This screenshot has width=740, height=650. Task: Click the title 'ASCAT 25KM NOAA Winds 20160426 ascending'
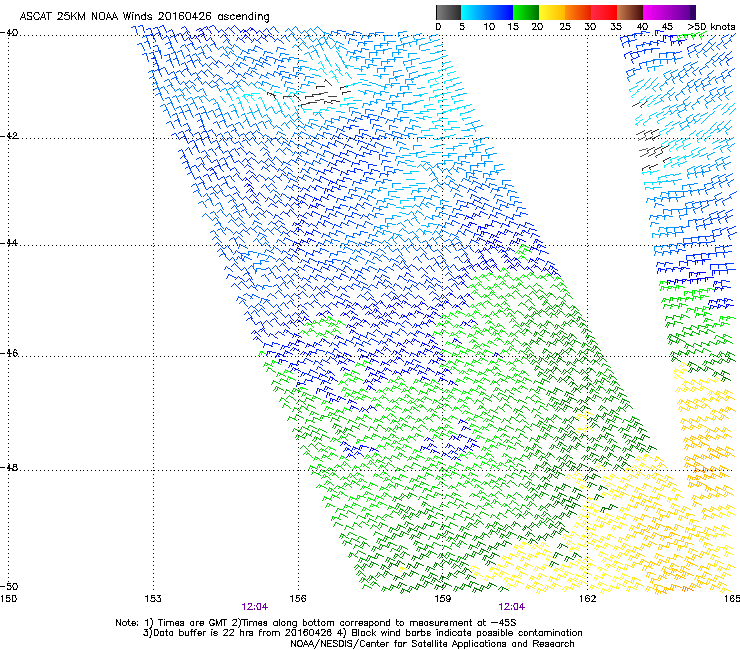(x=144, y=16)
